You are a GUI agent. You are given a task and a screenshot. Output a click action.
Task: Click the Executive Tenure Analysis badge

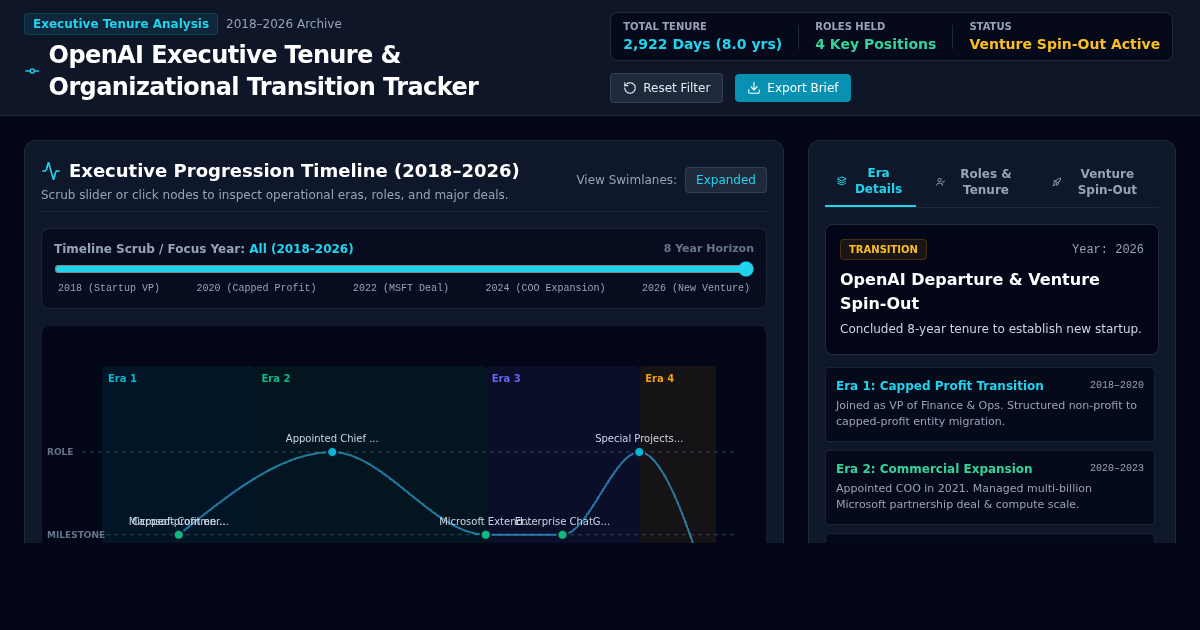point(121,24)
